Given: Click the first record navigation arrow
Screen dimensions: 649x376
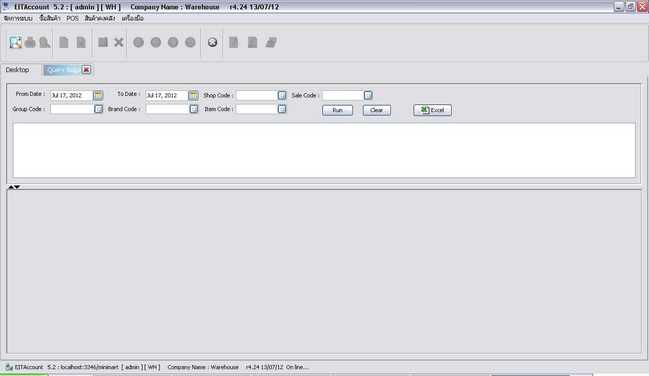Looking at the screenshot, I should click(139, 42).
